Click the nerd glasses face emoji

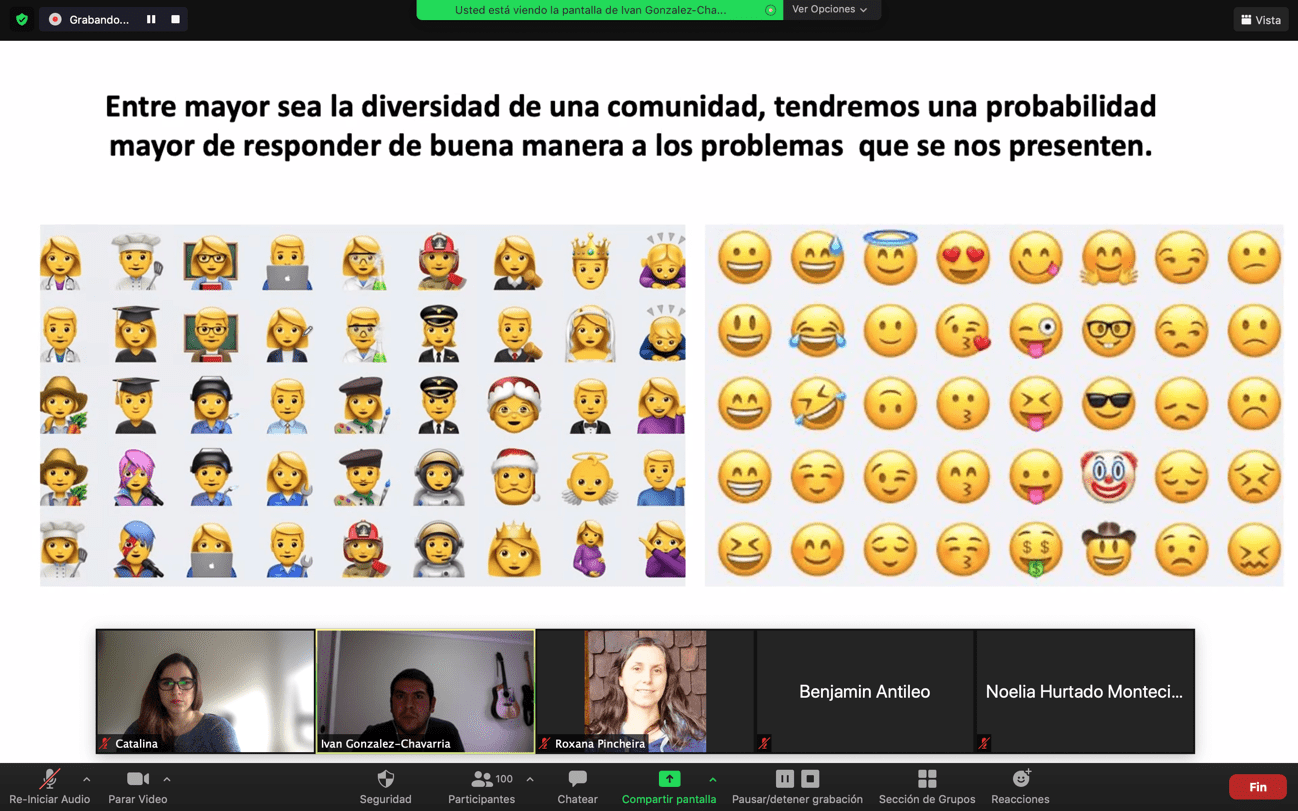(x=1108, y=330)
